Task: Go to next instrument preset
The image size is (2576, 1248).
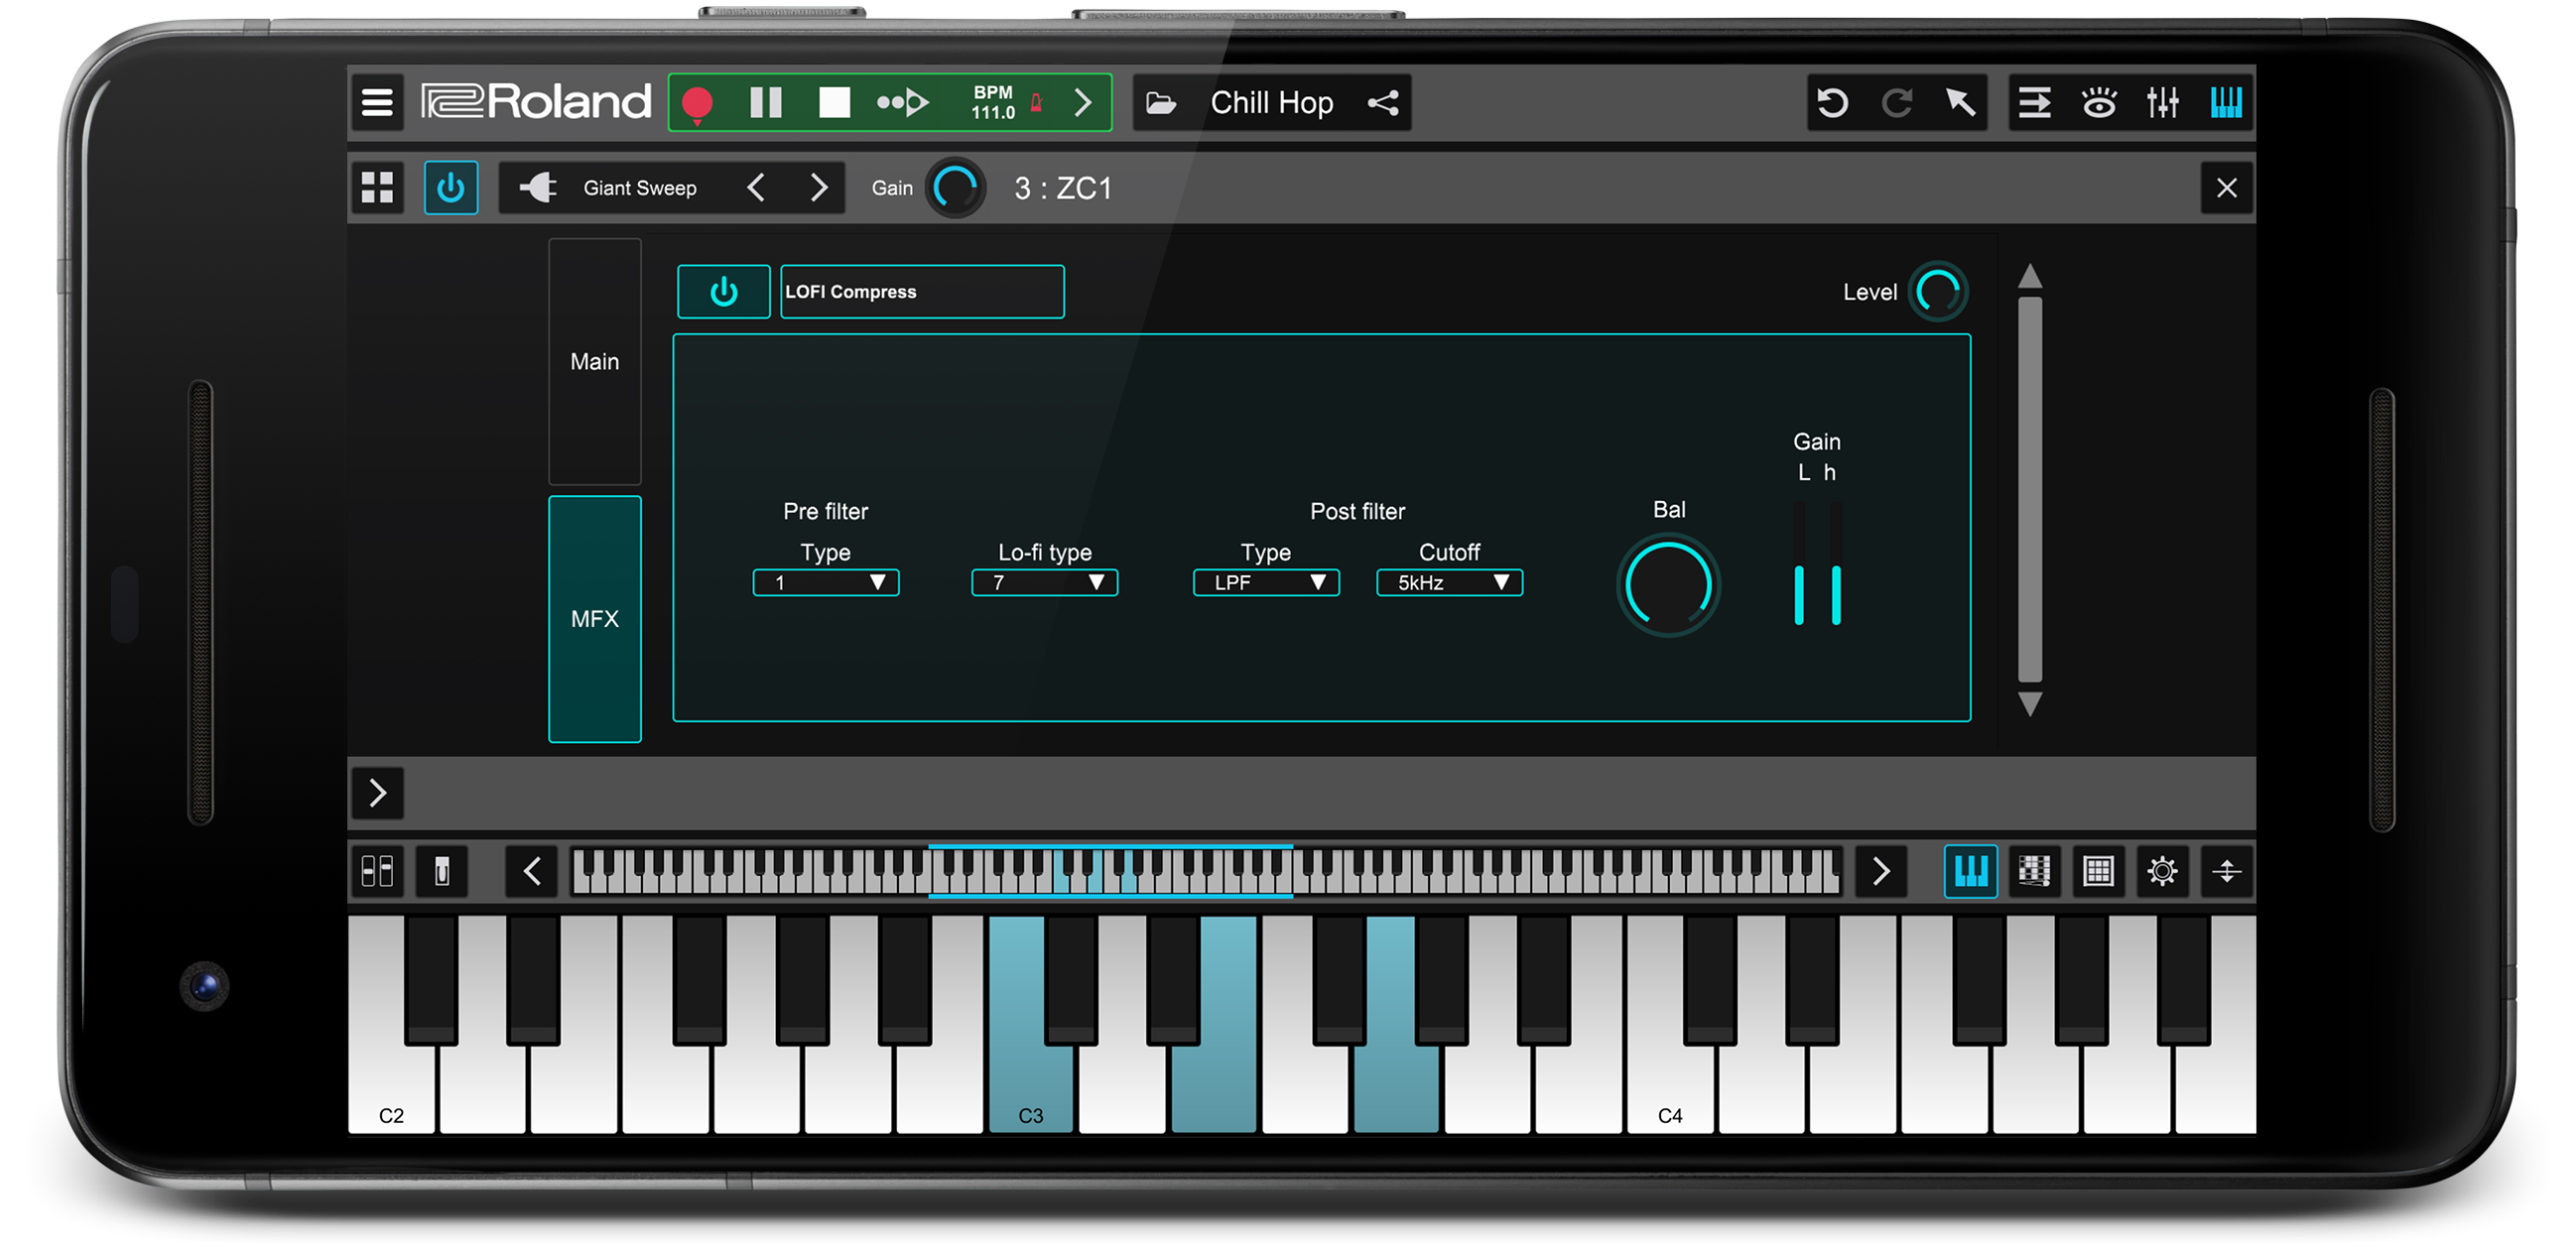Action: point(819,187)
